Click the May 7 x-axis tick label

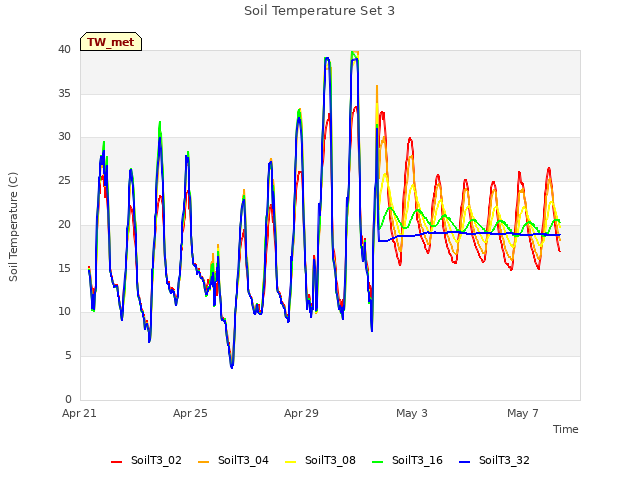(523, 413)
